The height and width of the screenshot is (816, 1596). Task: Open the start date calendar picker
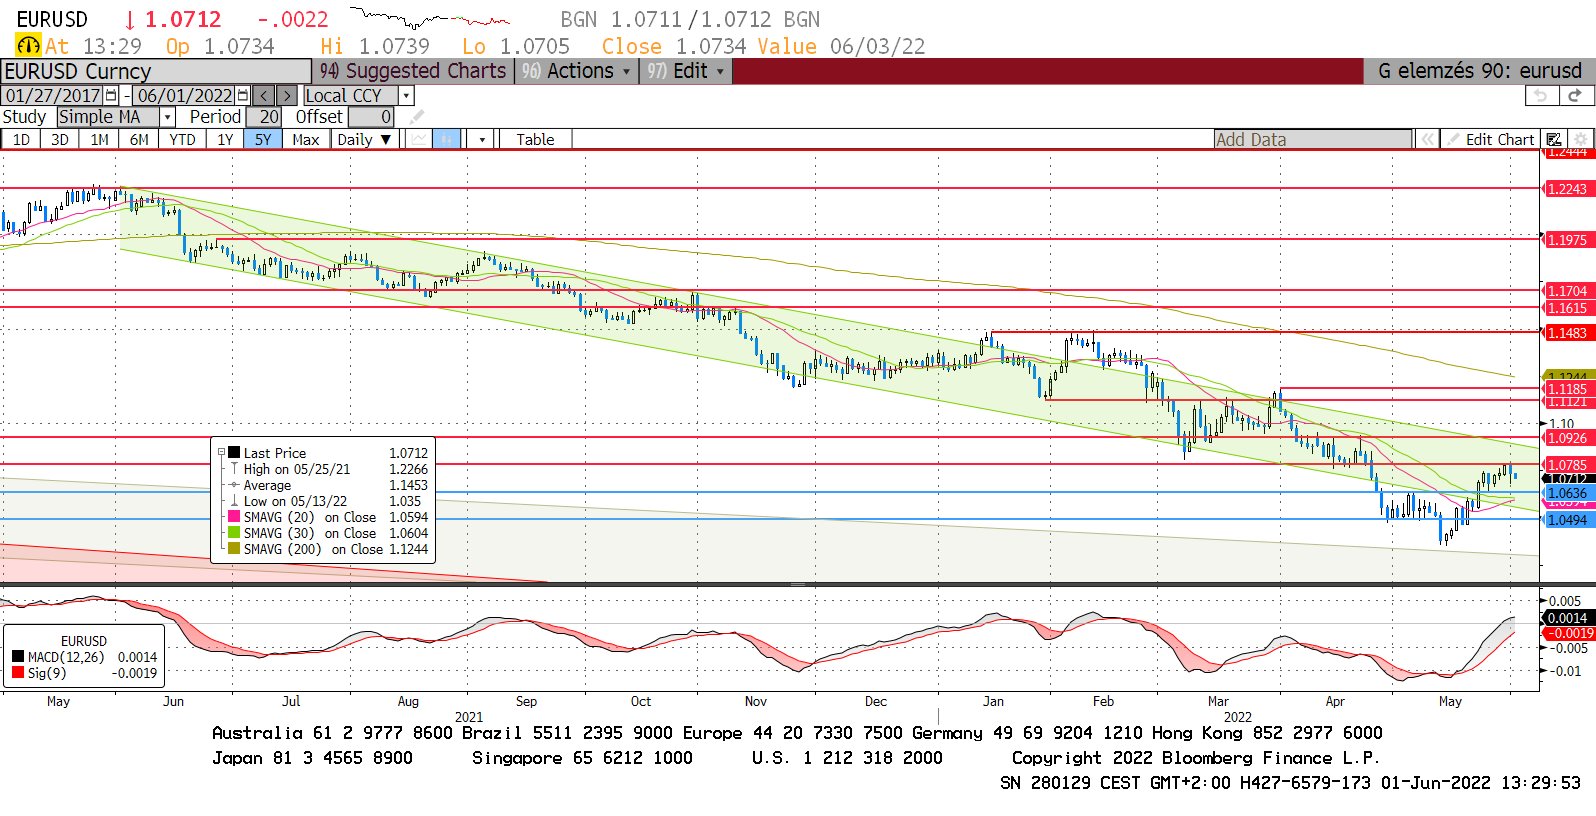point(111,96)
